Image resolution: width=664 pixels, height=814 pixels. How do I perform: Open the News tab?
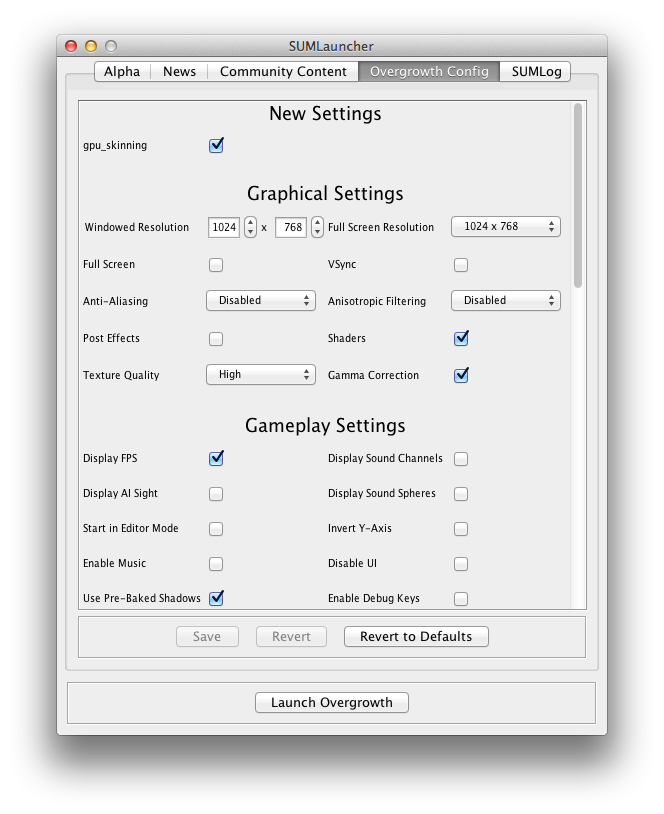[x=179, y=72]
